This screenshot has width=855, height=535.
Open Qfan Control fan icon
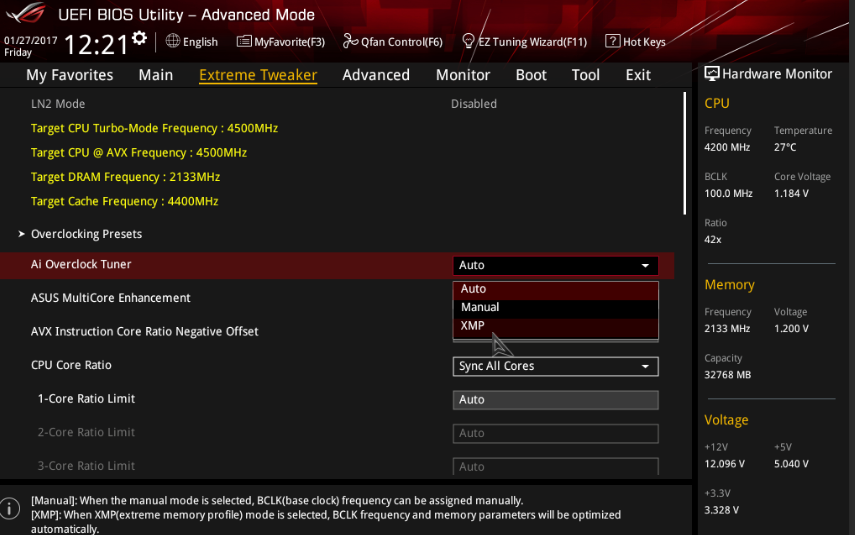point(350,41)
